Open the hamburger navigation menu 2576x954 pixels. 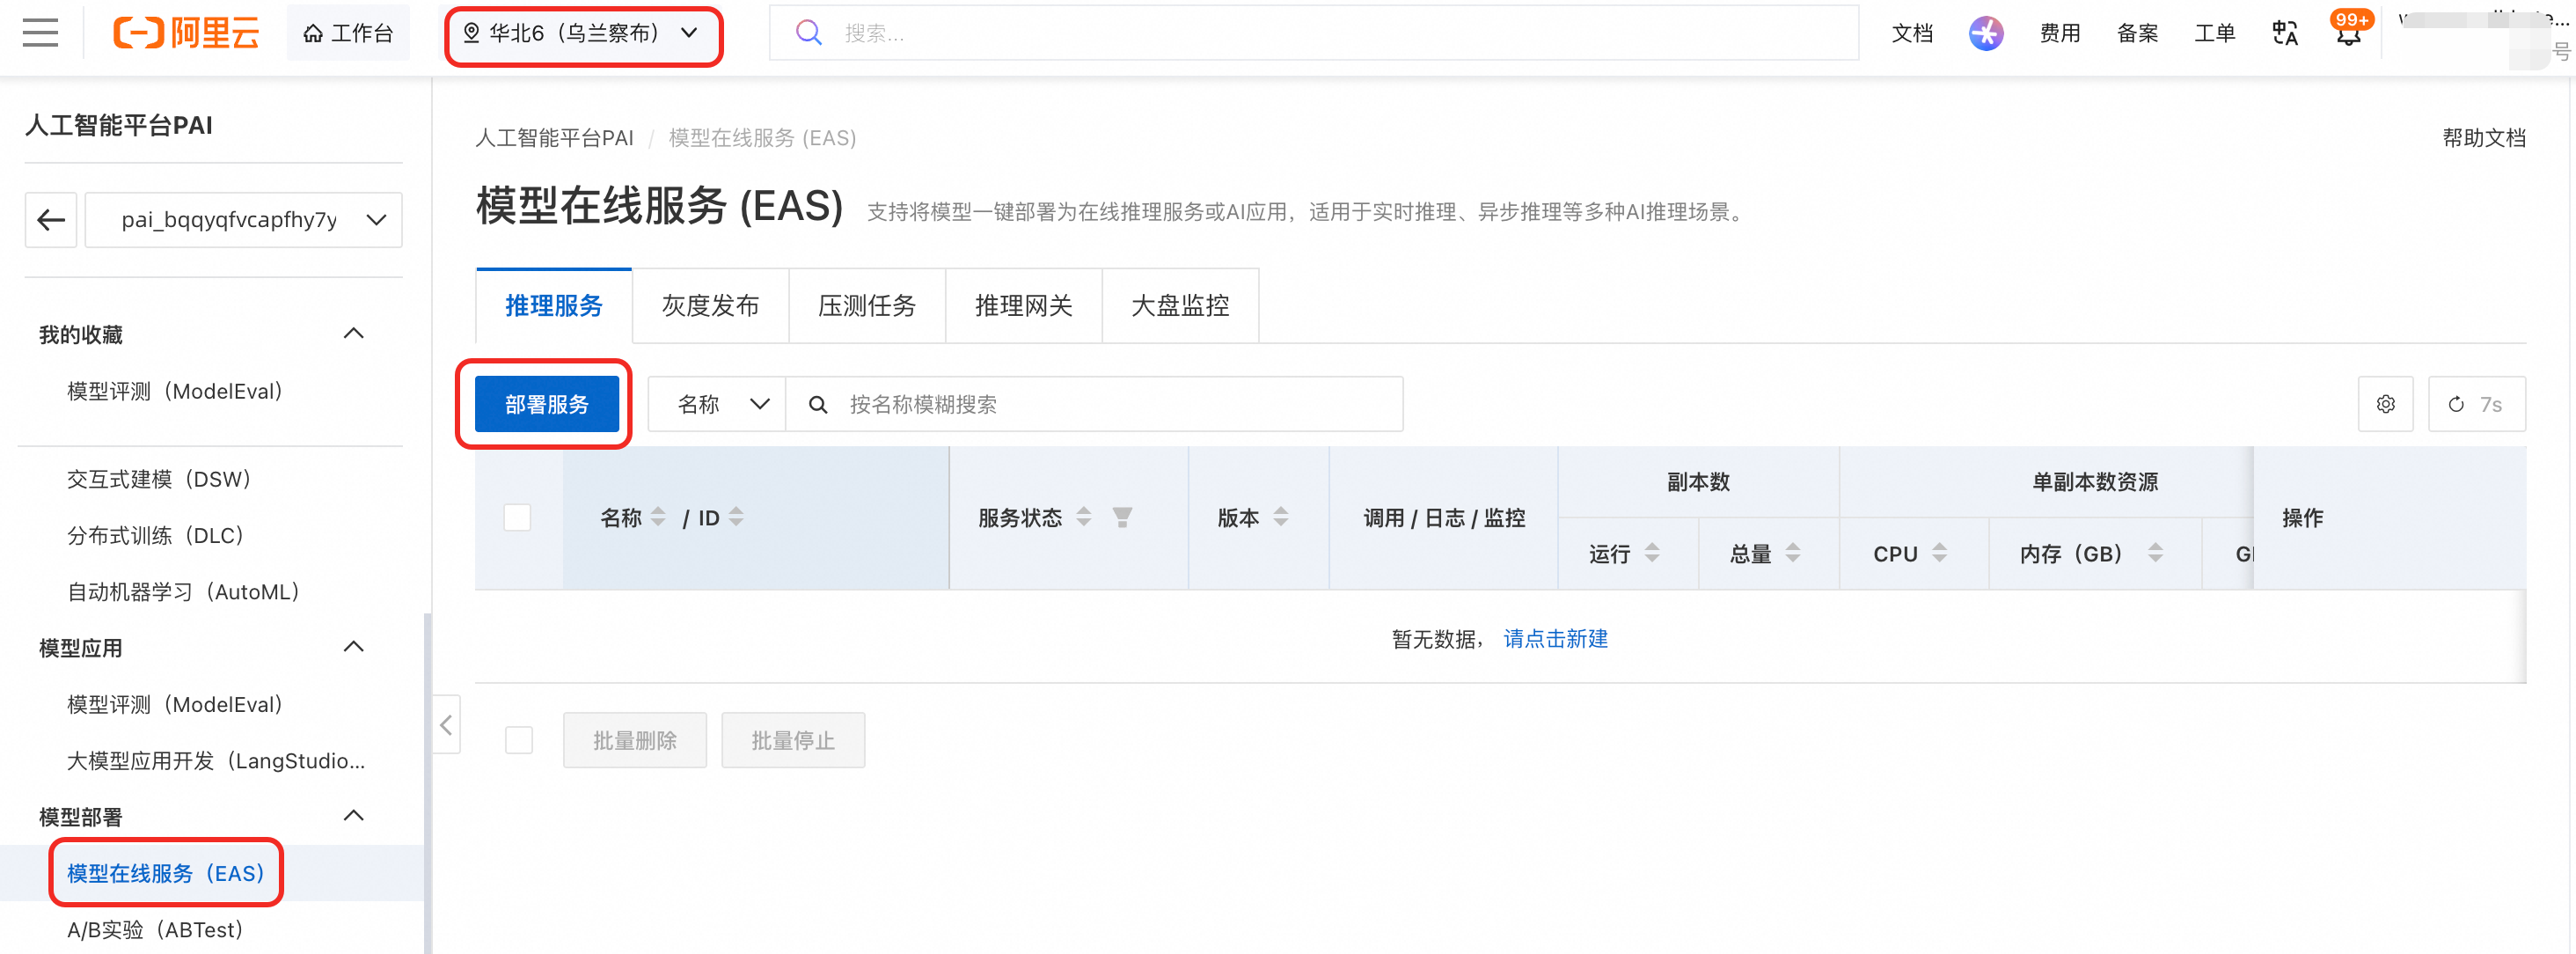pos(40,33)
